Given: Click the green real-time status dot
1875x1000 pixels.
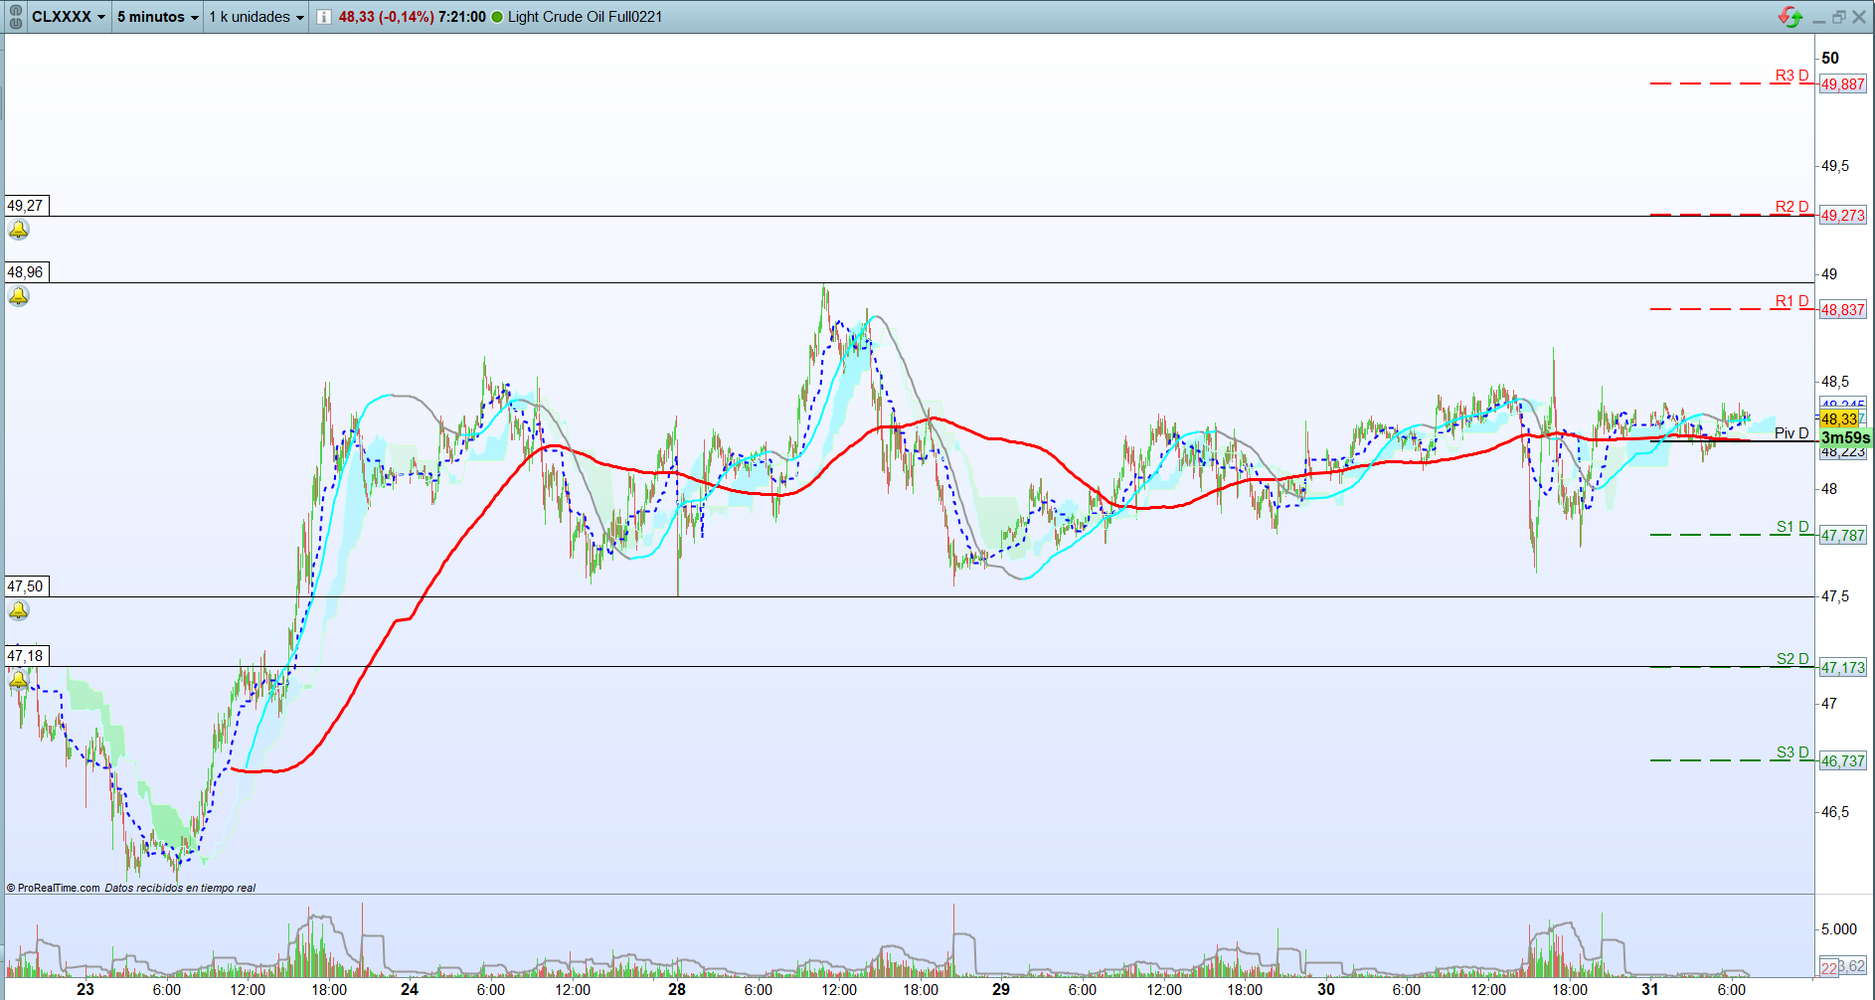Looking at the screenshot, I should (497, 17).
